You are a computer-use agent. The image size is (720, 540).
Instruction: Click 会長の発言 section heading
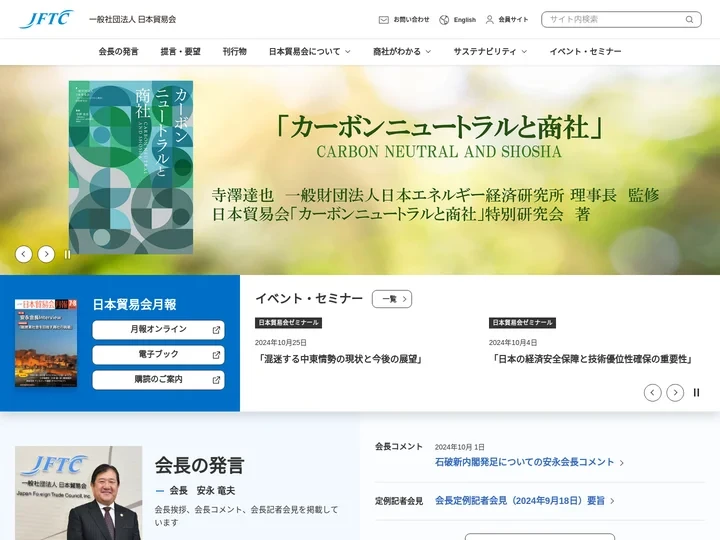click(199, 465)
